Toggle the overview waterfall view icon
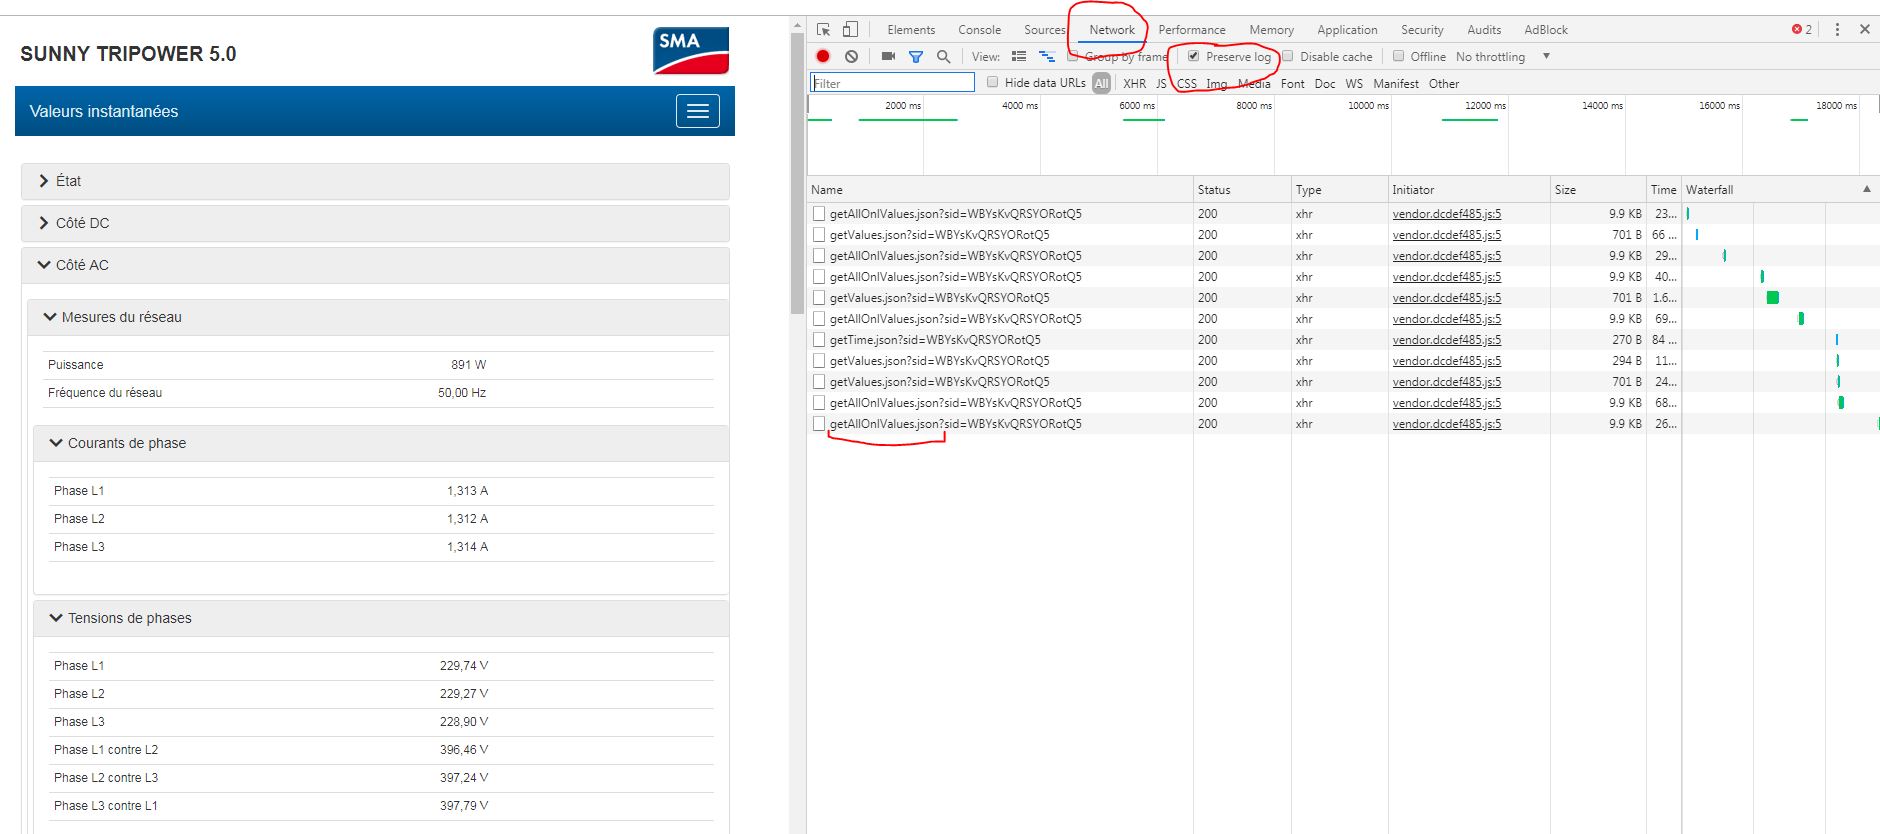The width and height of the screenshot is (1880, 834). pos(1047,57)
